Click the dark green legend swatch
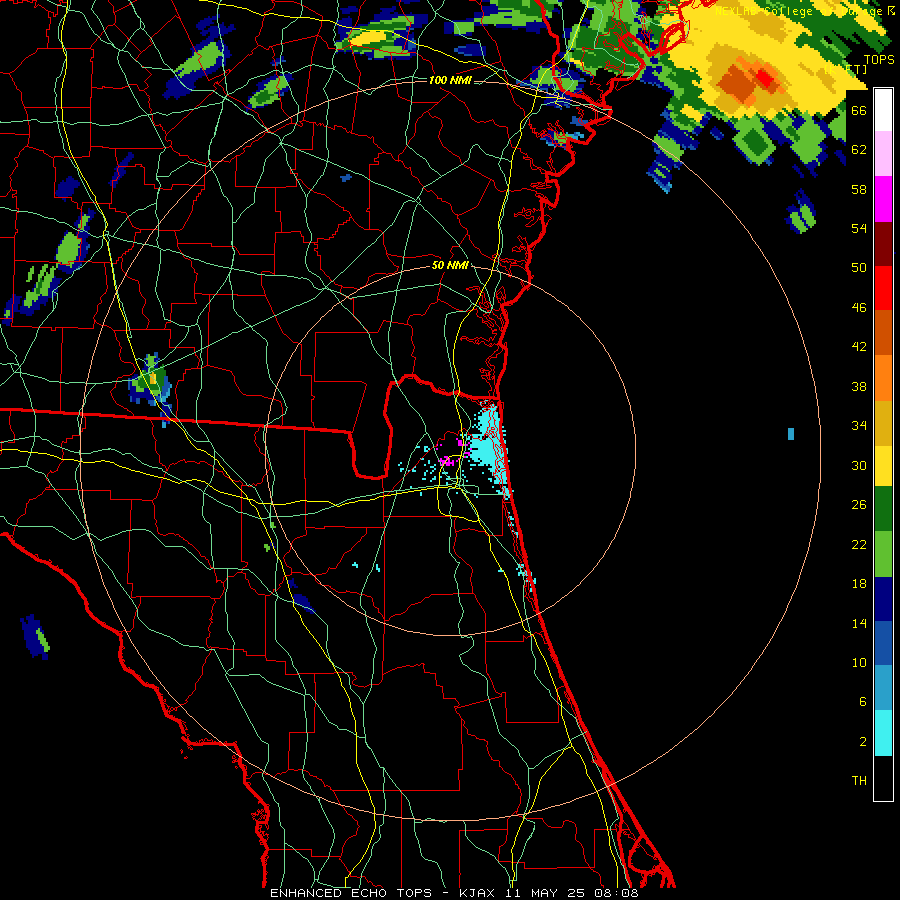Image resolution: width=900 pixels, height=900 pixels. tap(883, 509)
